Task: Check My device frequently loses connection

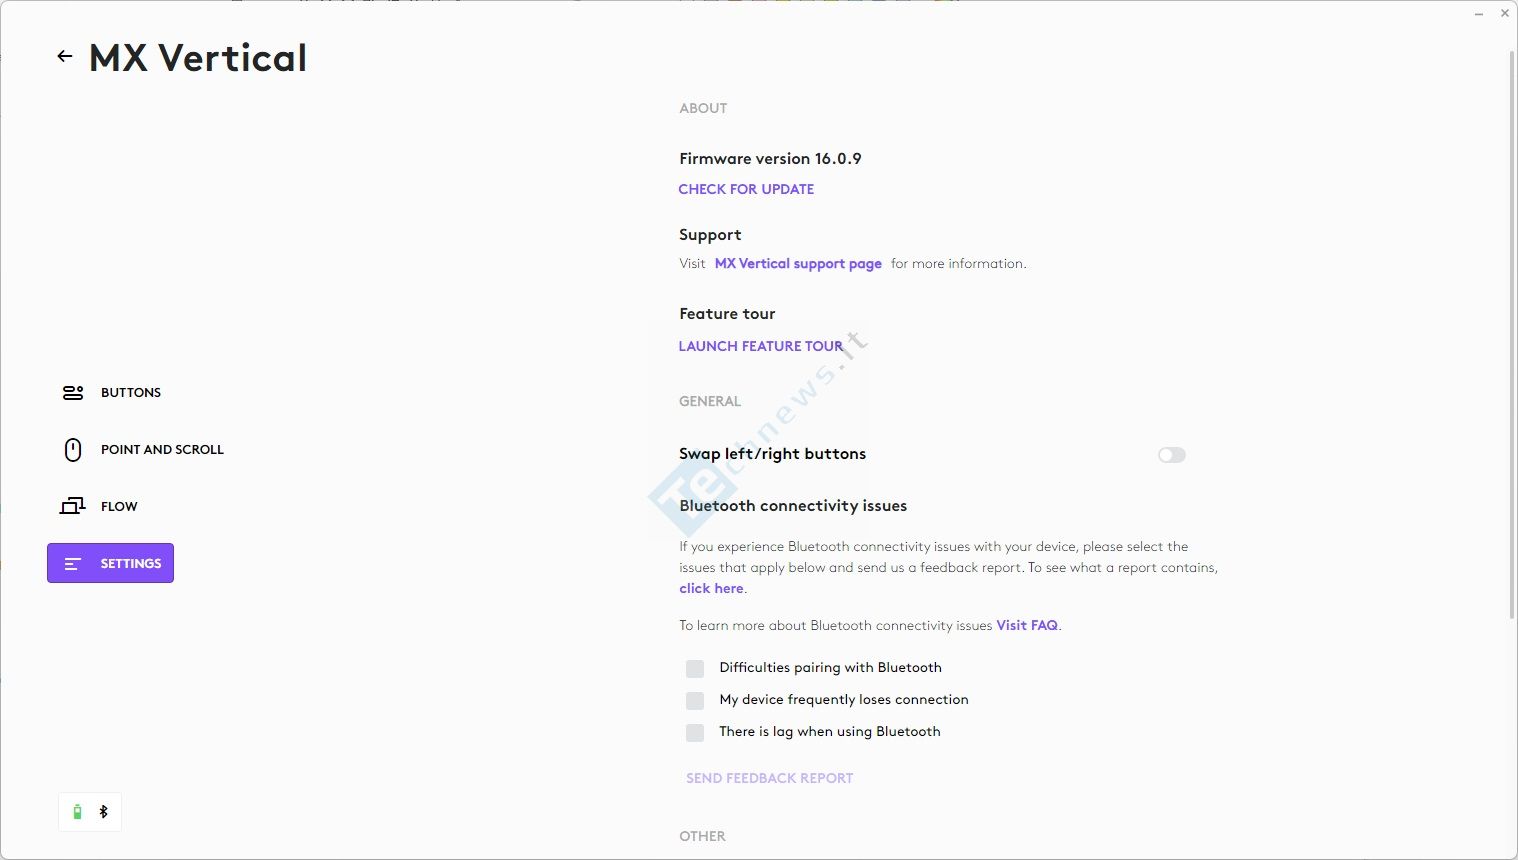Action: 695,700
